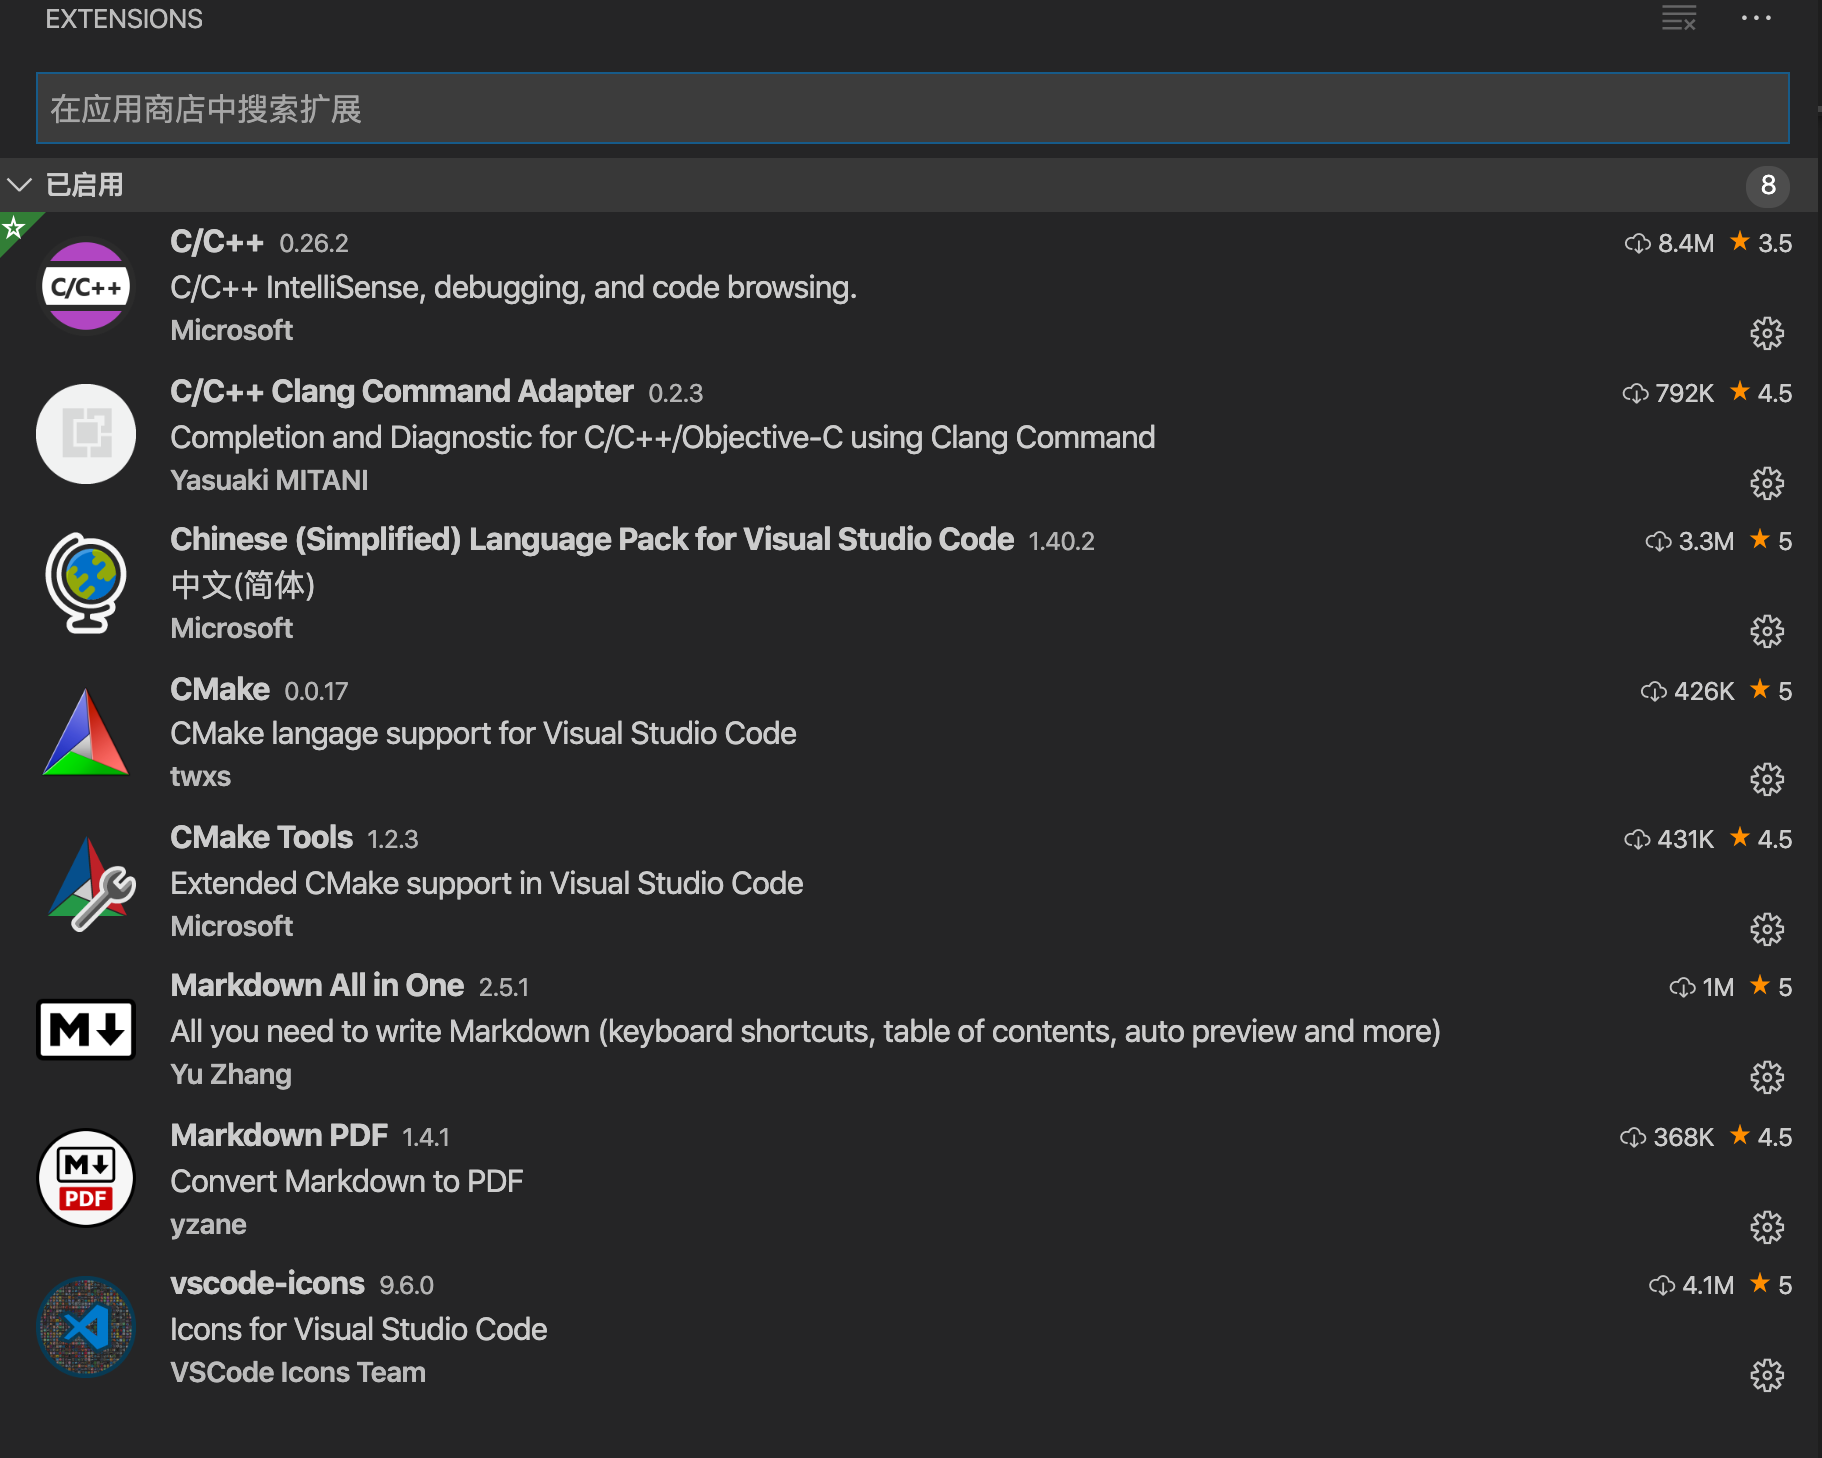This screenshot has height=1458, width=1822.
Task: Click 'CMake langage support' description
Action: (x=483, y=733)
